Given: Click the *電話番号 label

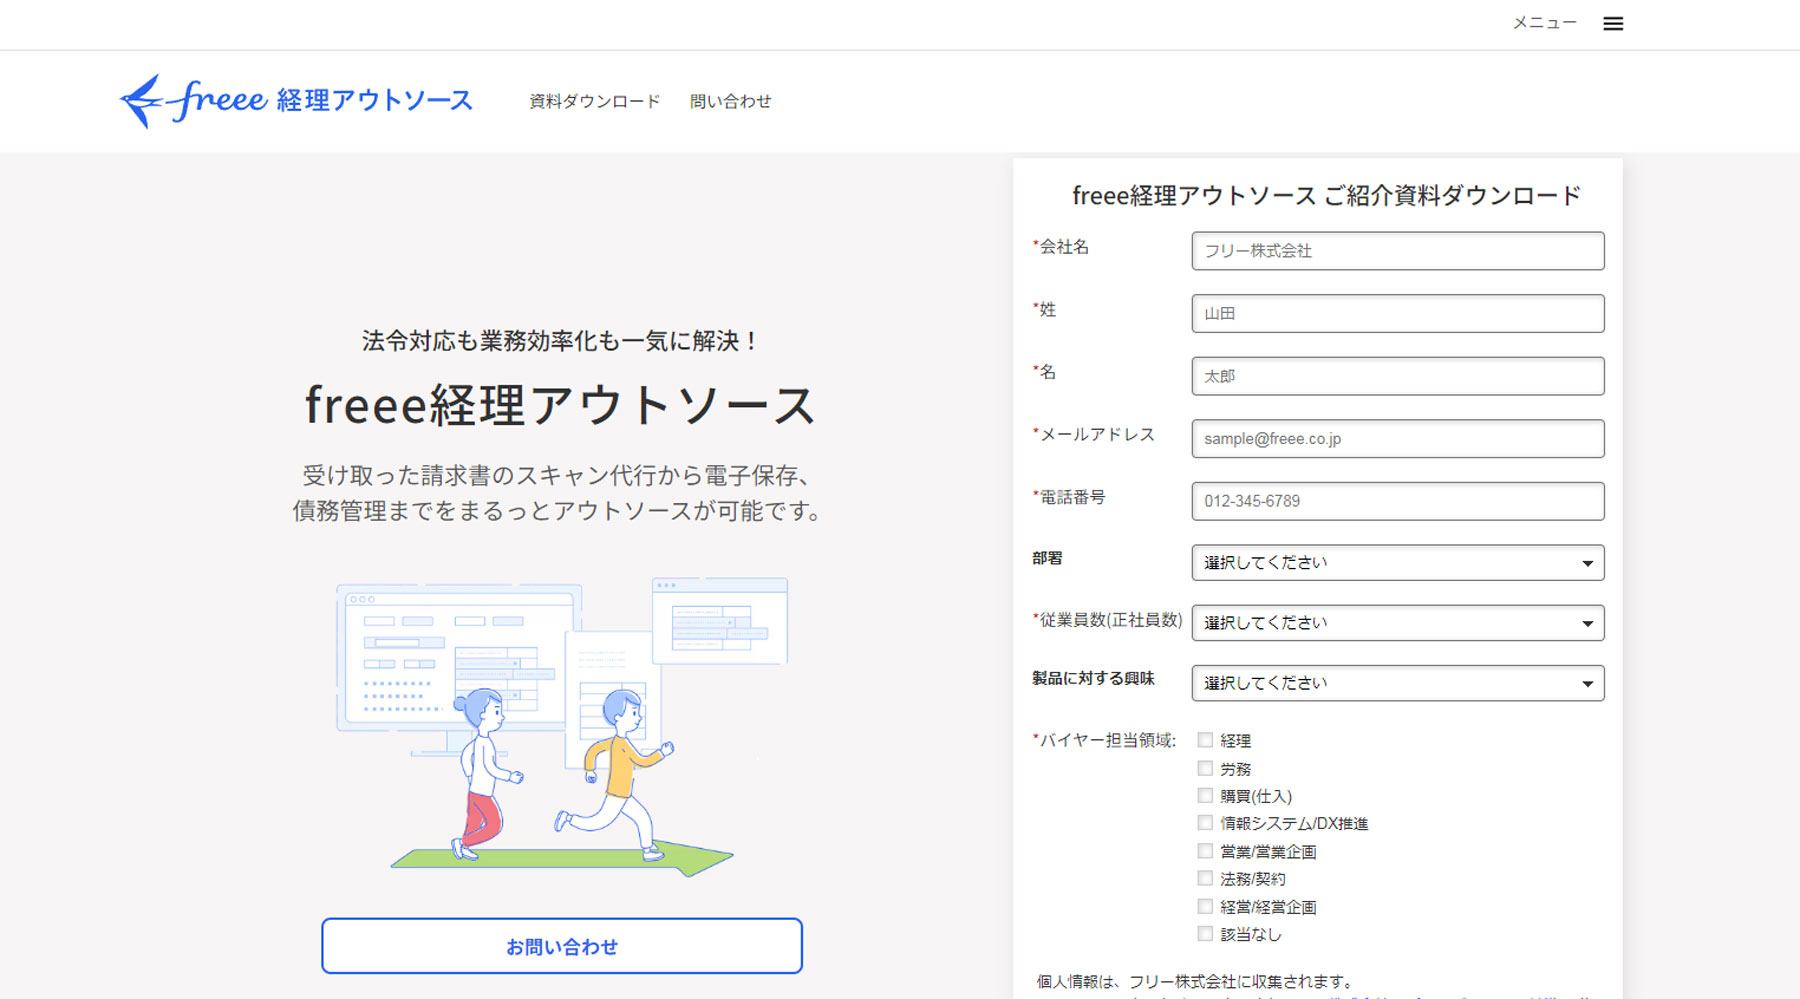Looking at the screenshot, I should [1069, 497].
